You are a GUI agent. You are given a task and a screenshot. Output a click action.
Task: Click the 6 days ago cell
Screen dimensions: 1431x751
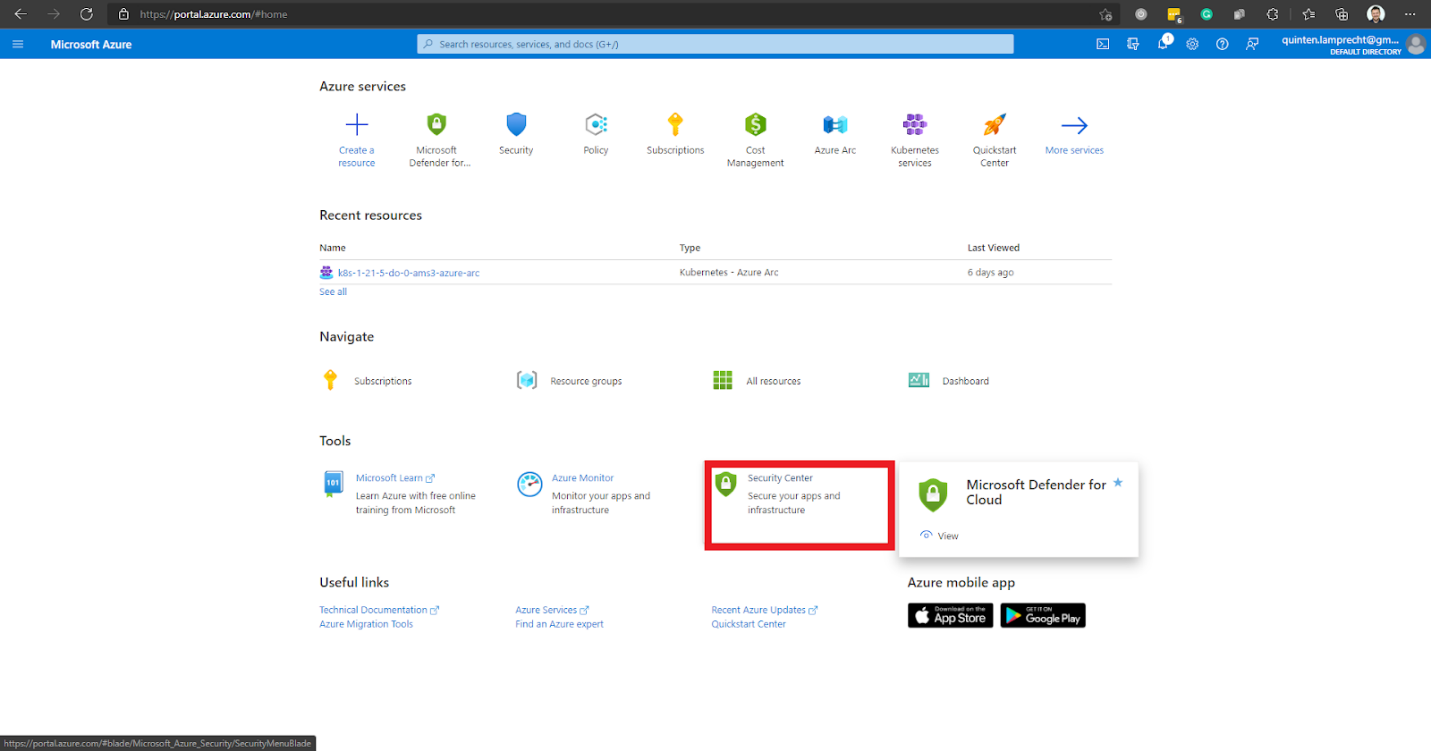coord(990,272)
